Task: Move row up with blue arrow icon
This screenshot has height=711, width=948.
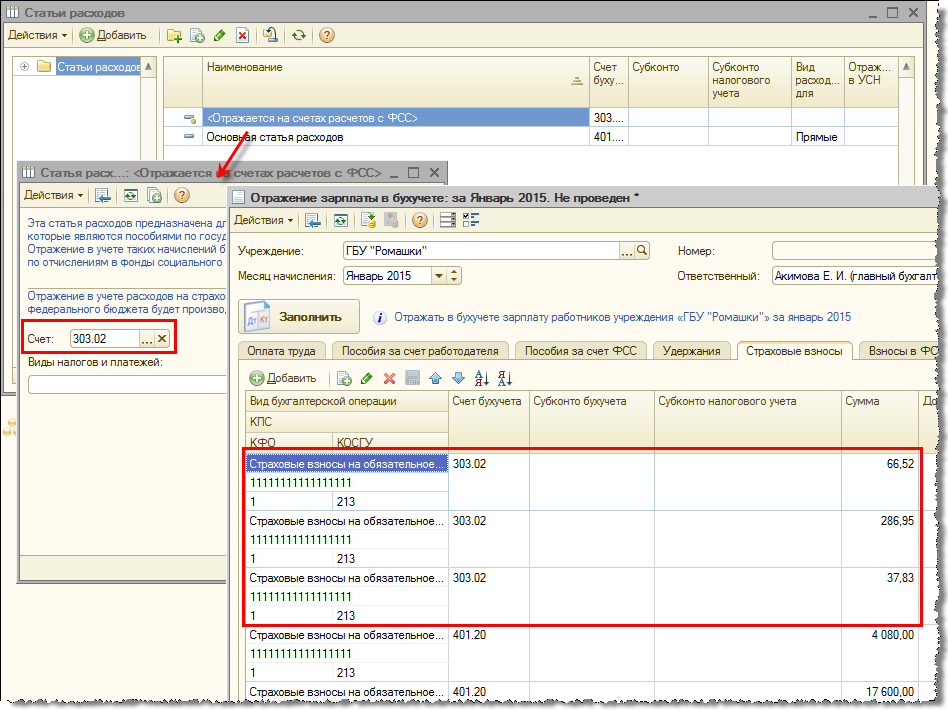Action: (435, 378)
